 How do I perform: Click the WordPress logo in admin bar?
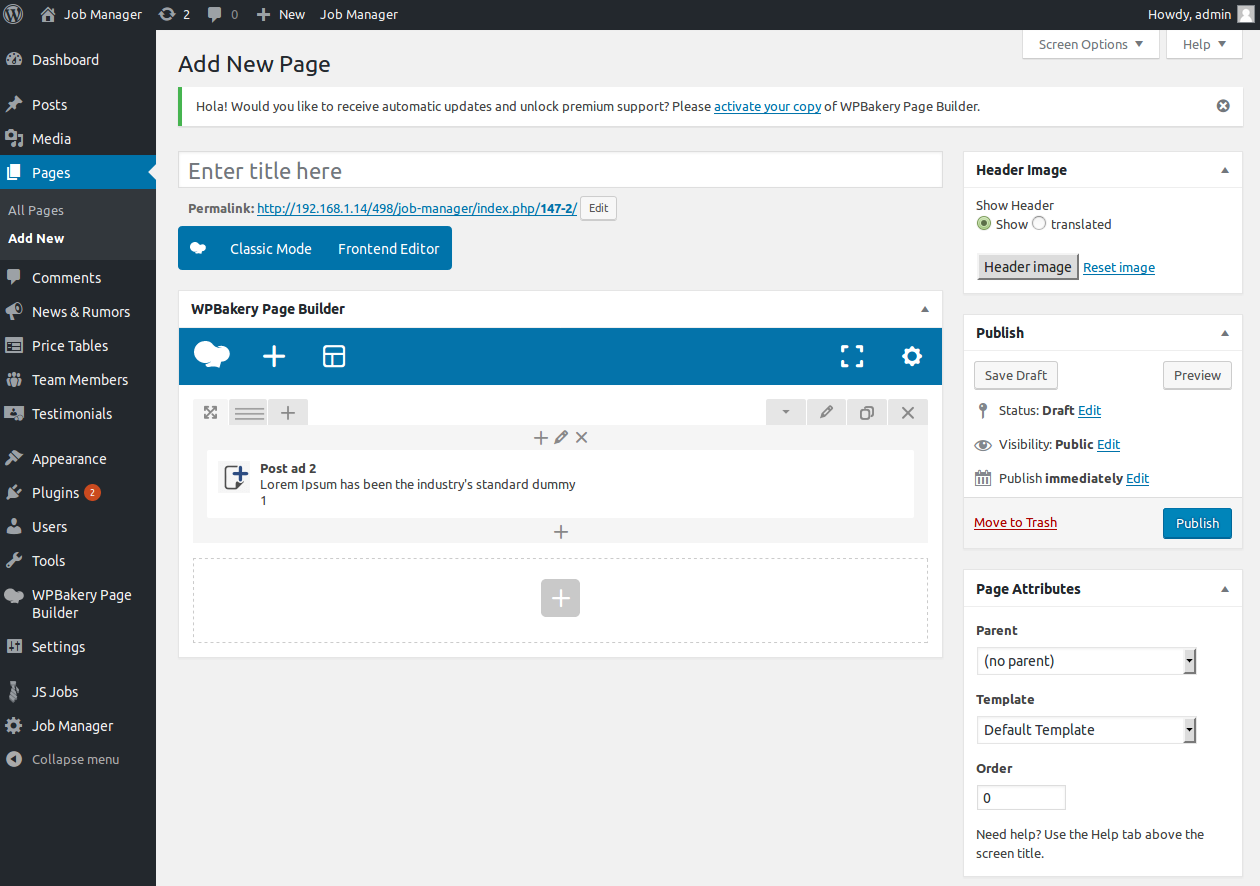point(13,14)
